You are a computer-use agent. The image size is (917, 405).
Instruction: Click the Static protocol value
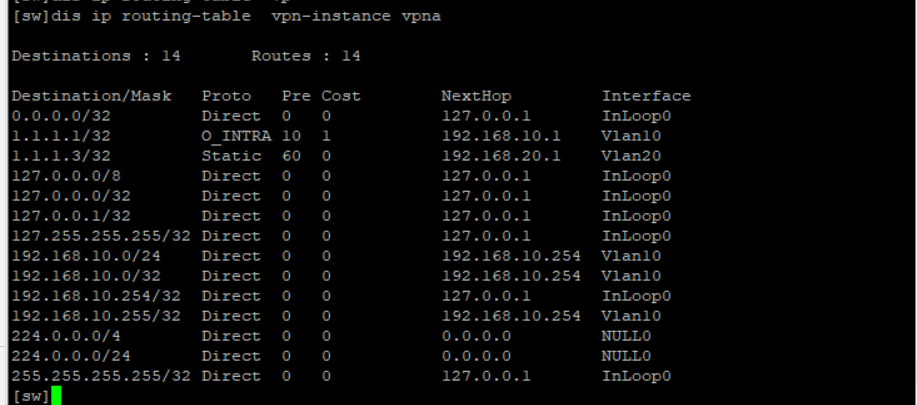pyautogui.click(x=231, y=156)
